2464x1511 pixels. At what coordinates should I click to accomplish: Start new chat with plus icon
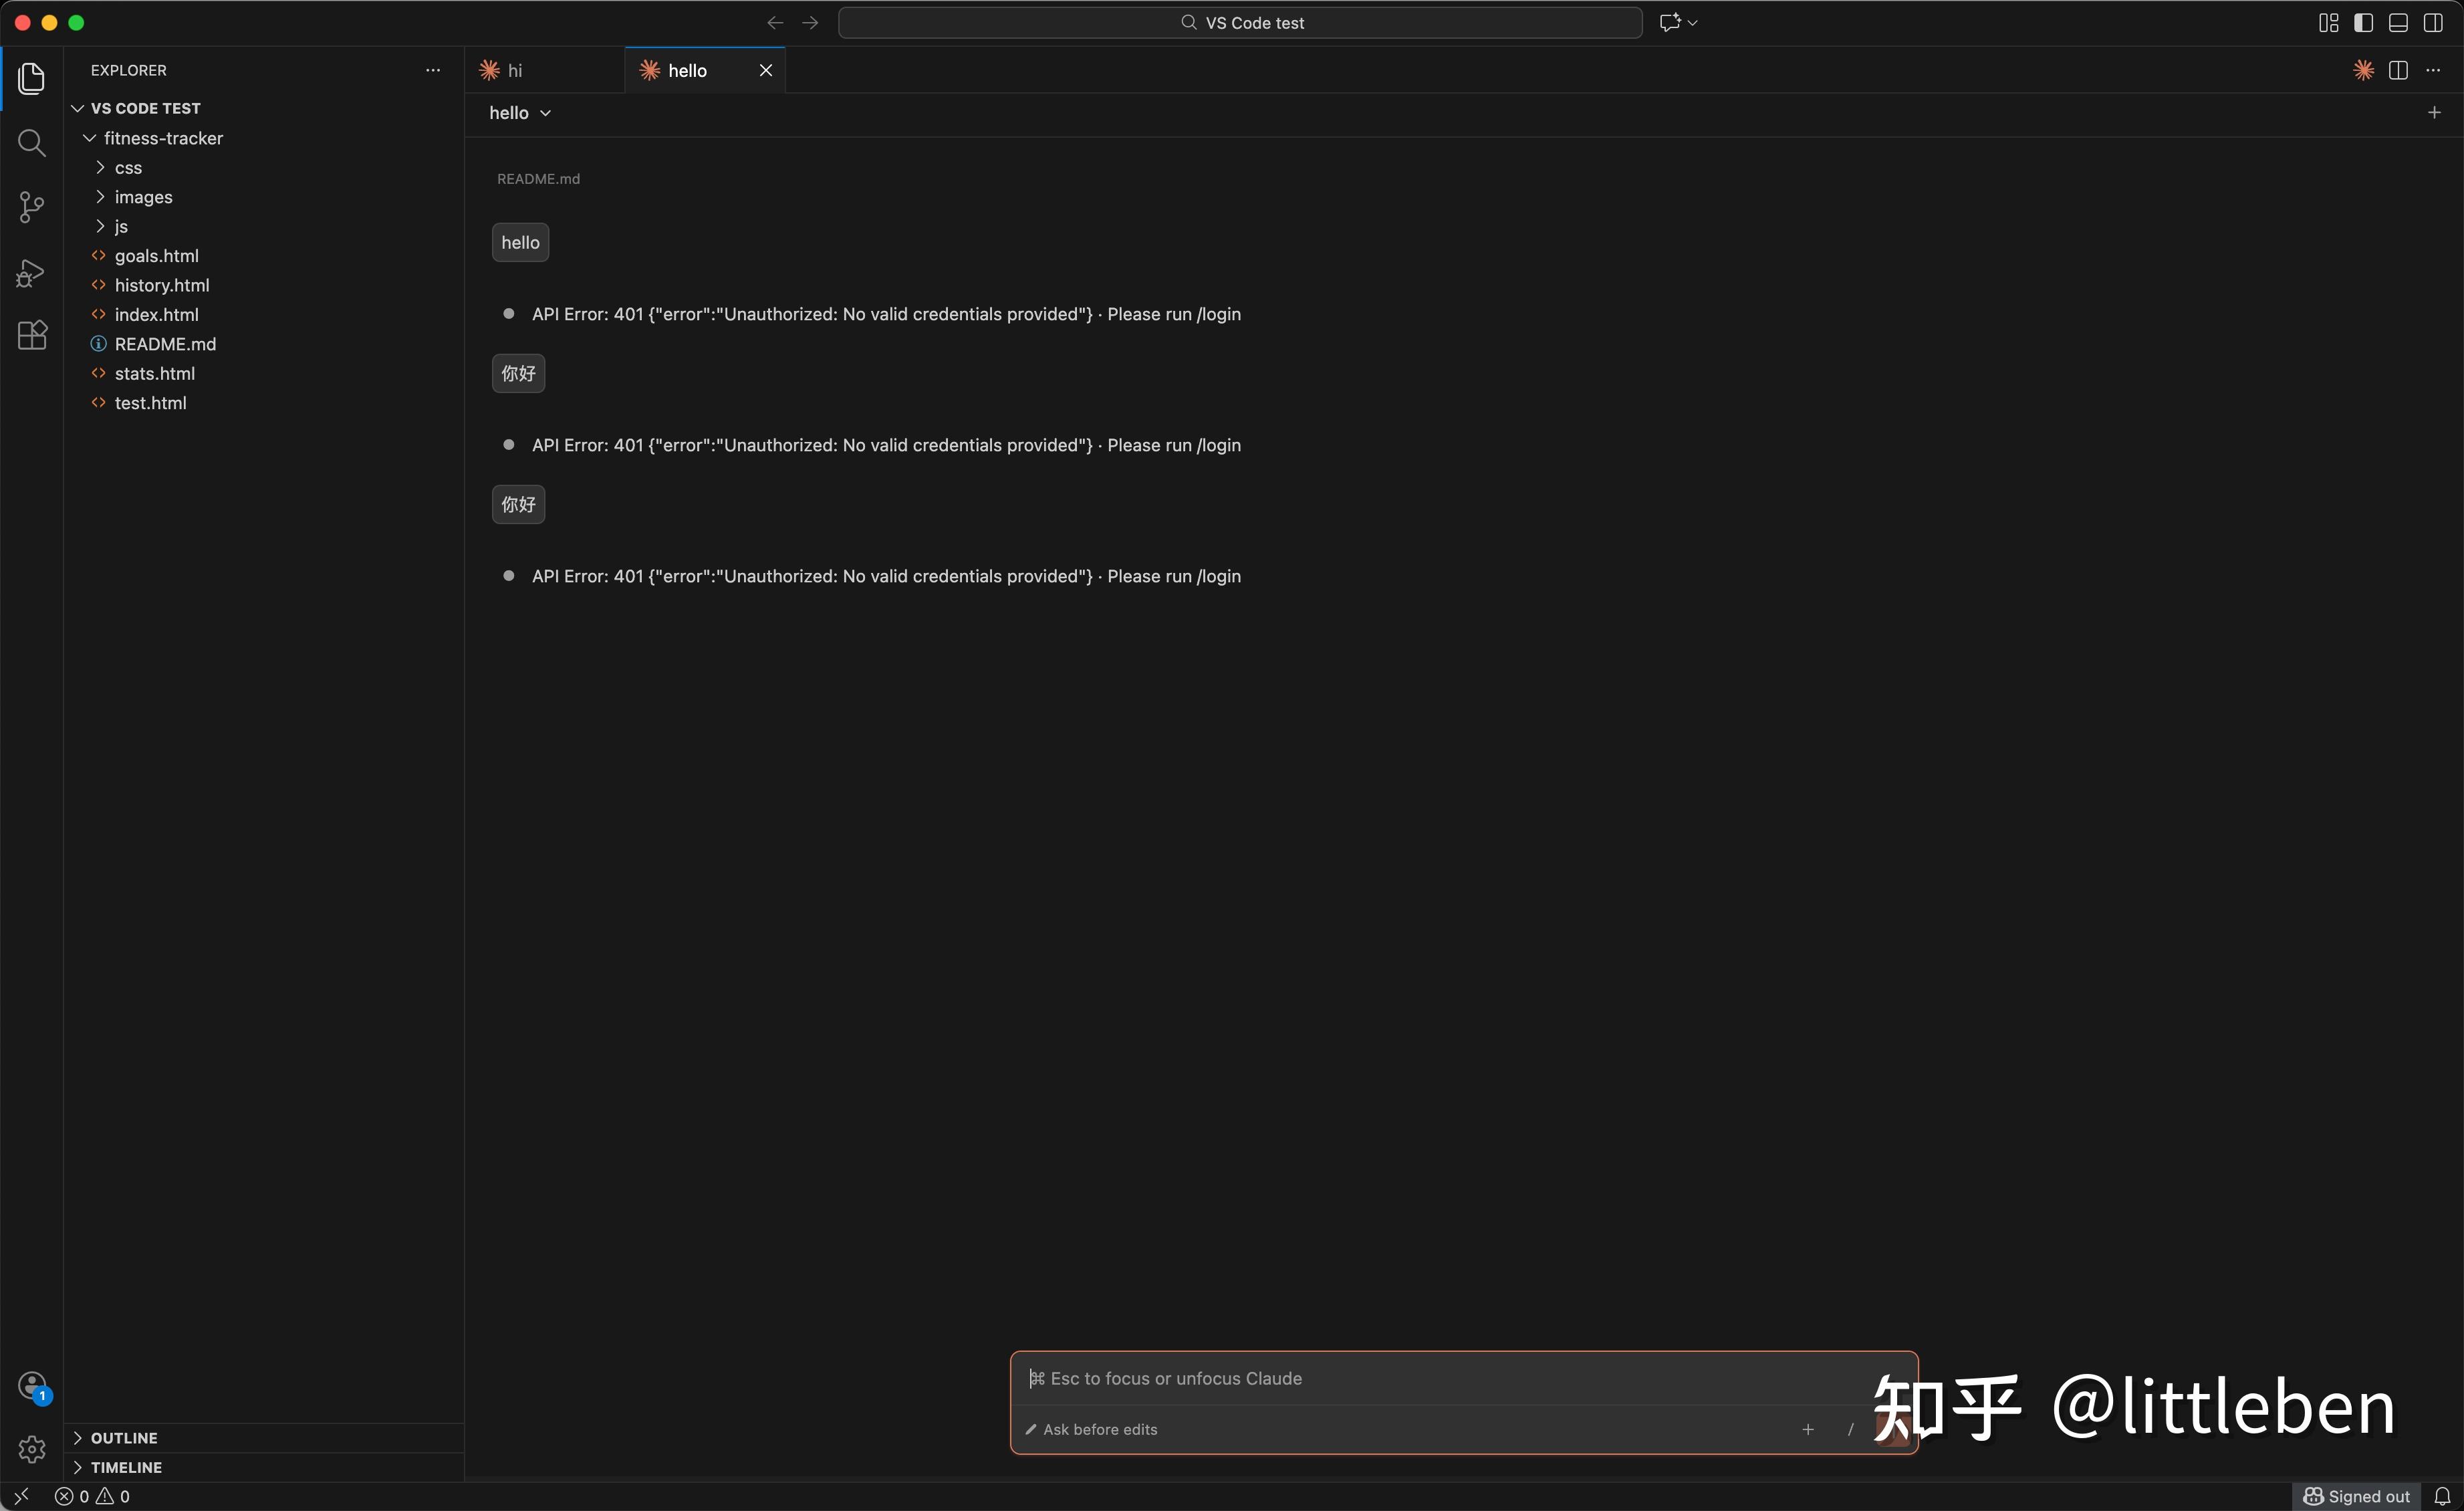2434,113
